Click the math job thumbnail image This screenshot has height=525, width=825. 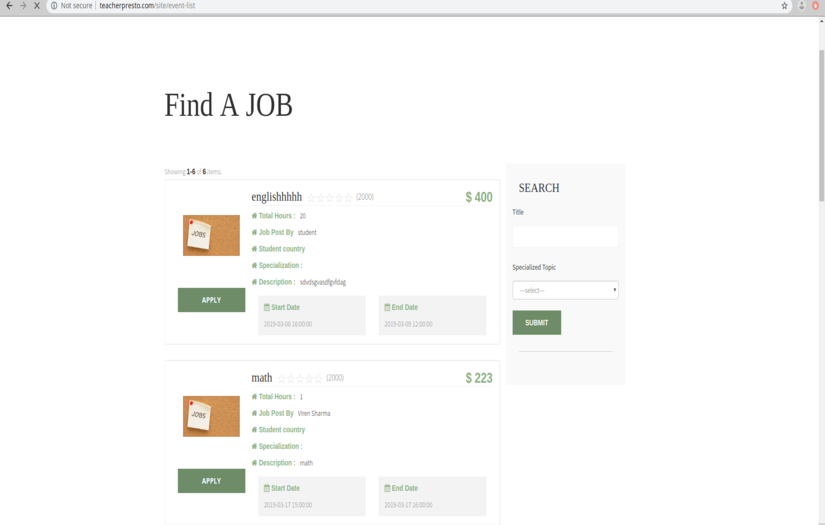pos(211,416)
